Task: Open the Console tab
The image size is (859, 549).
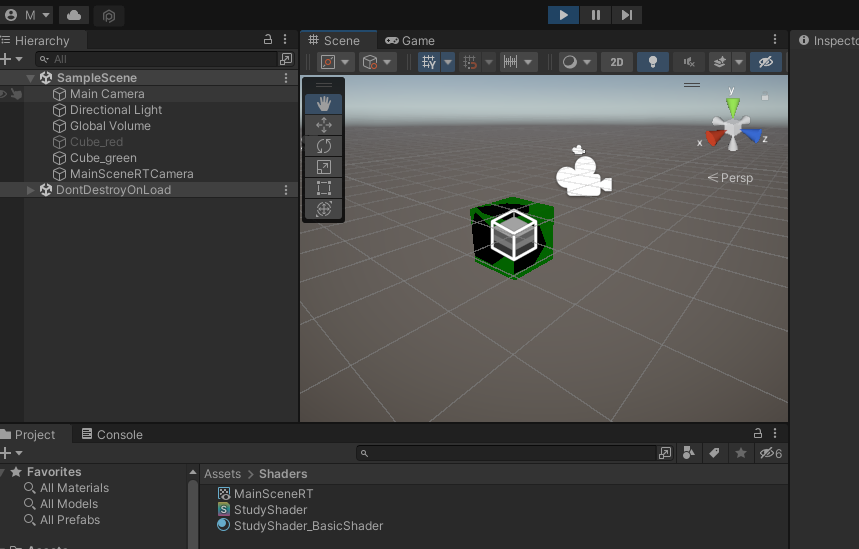Action: [112, 435]
